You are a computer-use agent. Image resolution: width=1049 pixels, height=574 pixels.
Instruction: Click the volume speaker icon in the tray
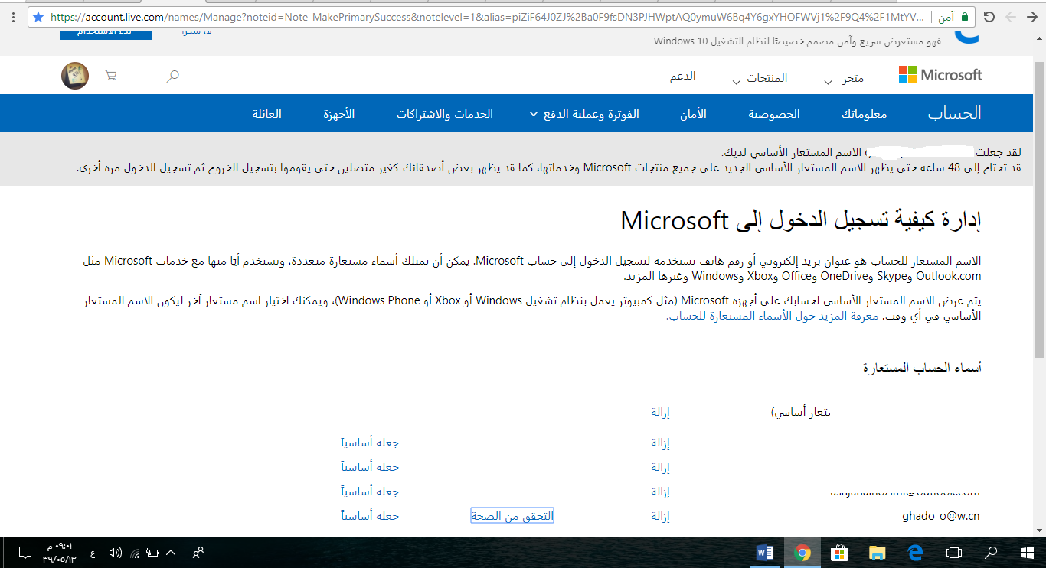click(116, 553)
